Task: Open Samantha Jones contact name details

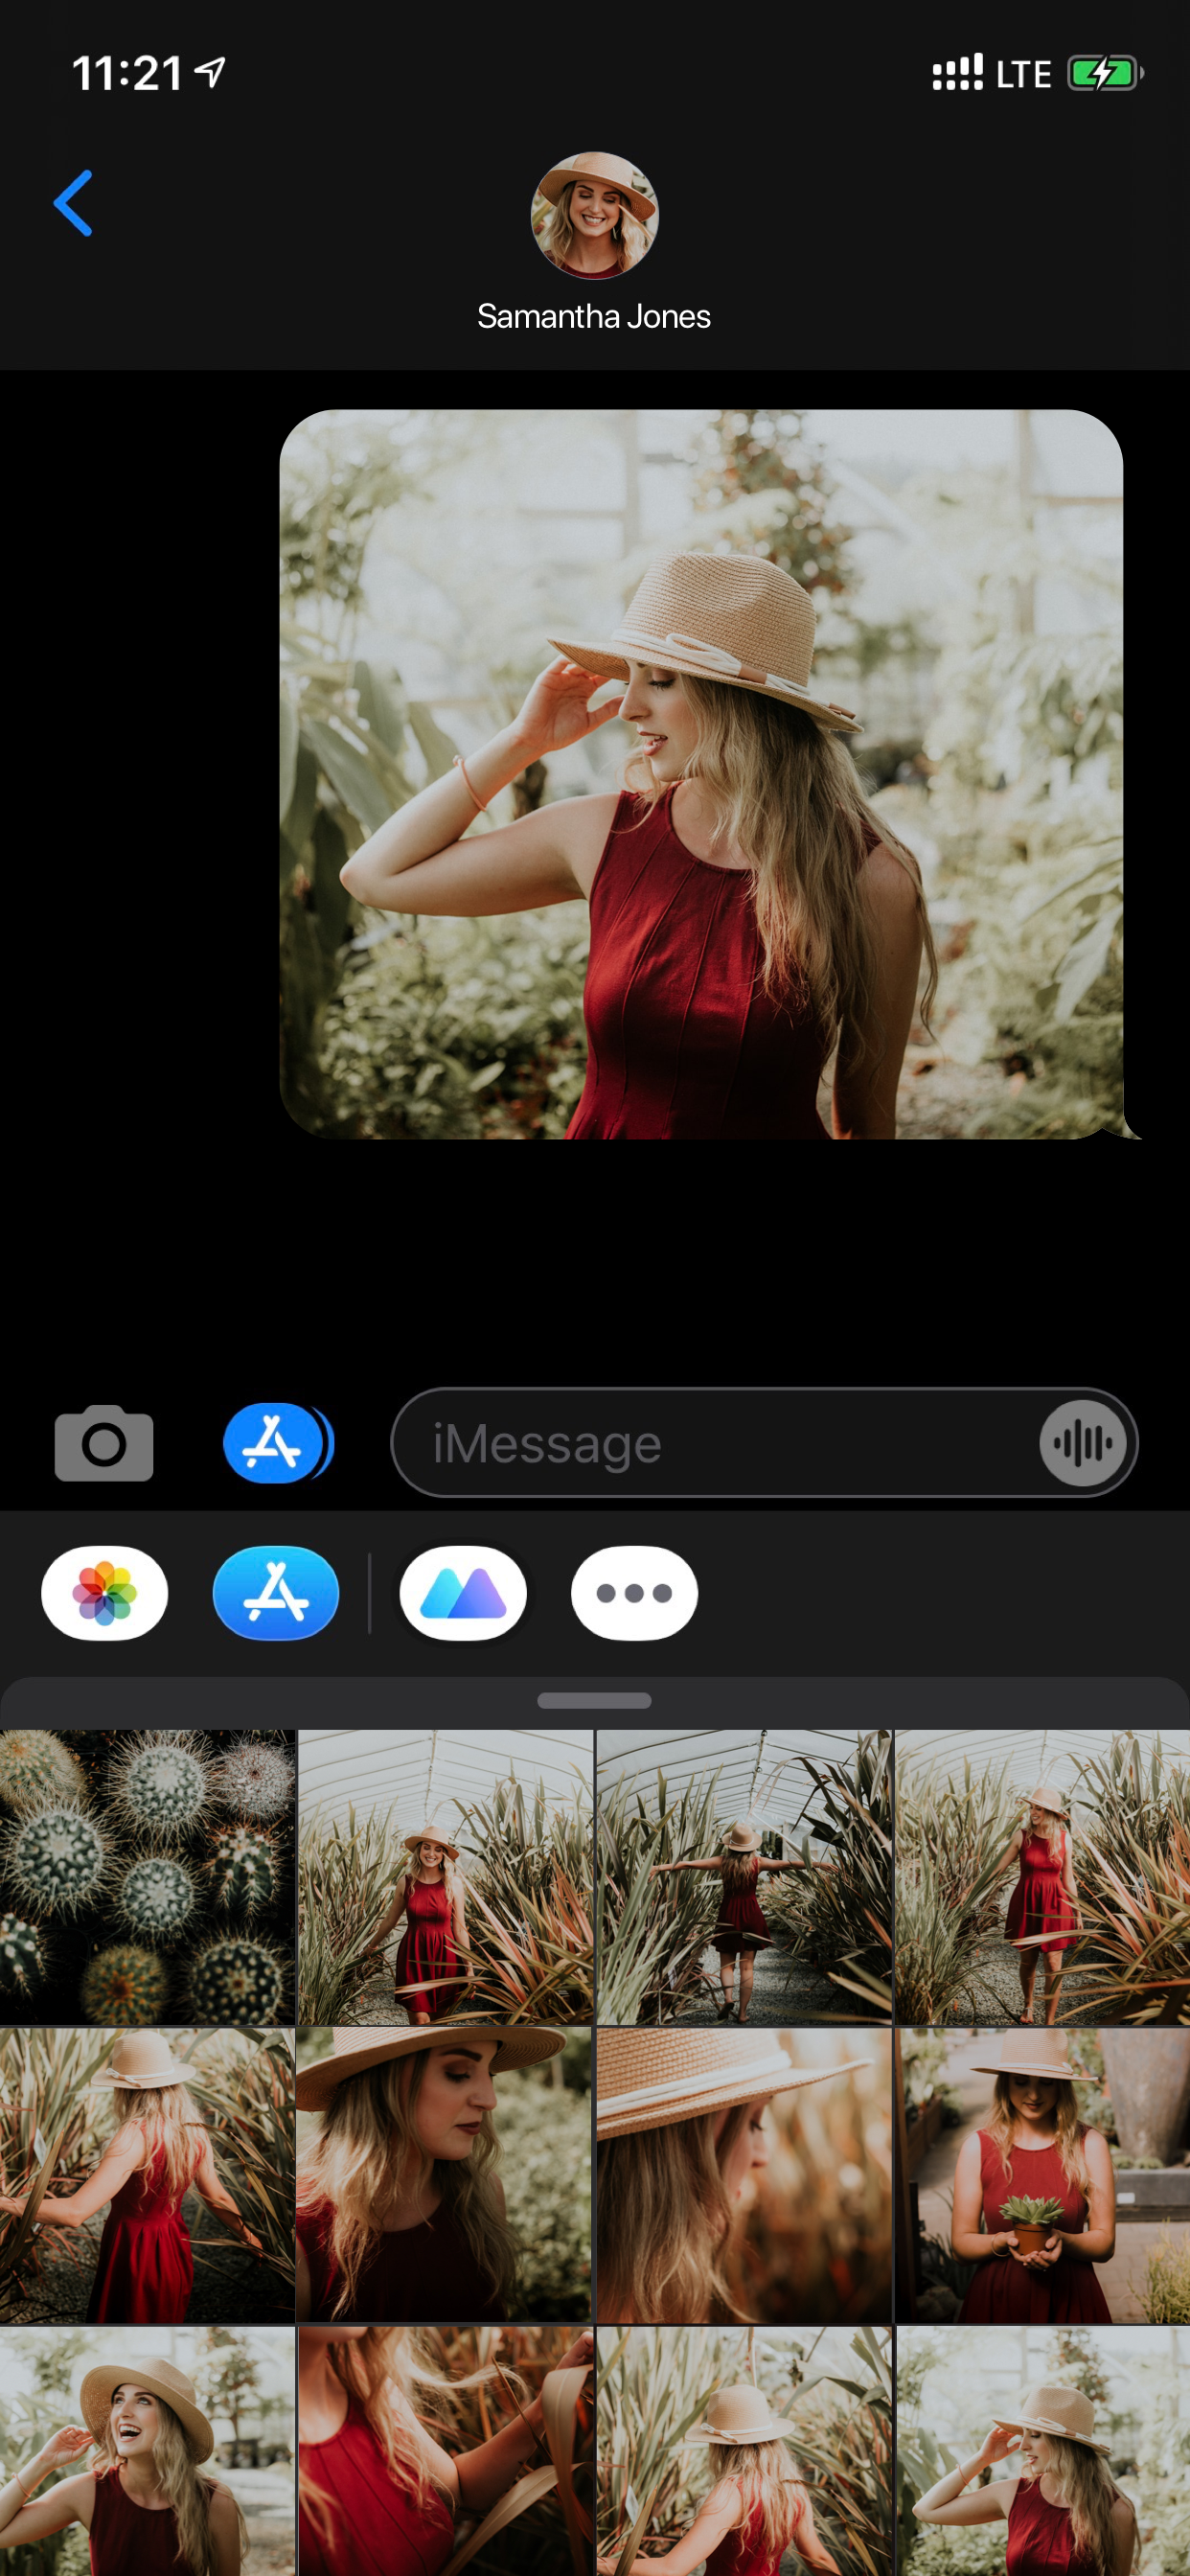Action: click(x=594, y=316)
